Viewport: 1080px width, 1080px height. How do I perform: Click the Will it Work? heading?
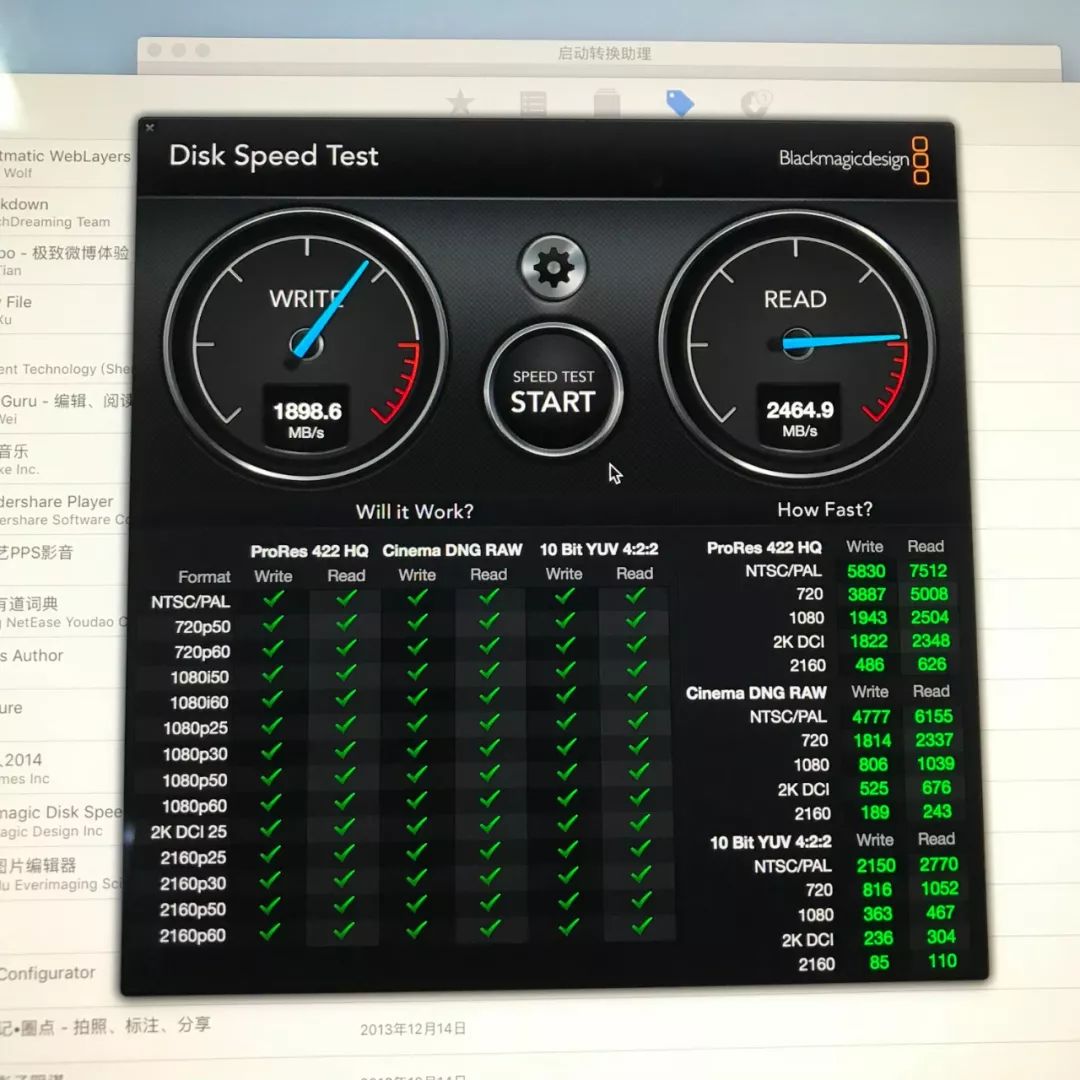pyautogui.click(x=415, y=512)
